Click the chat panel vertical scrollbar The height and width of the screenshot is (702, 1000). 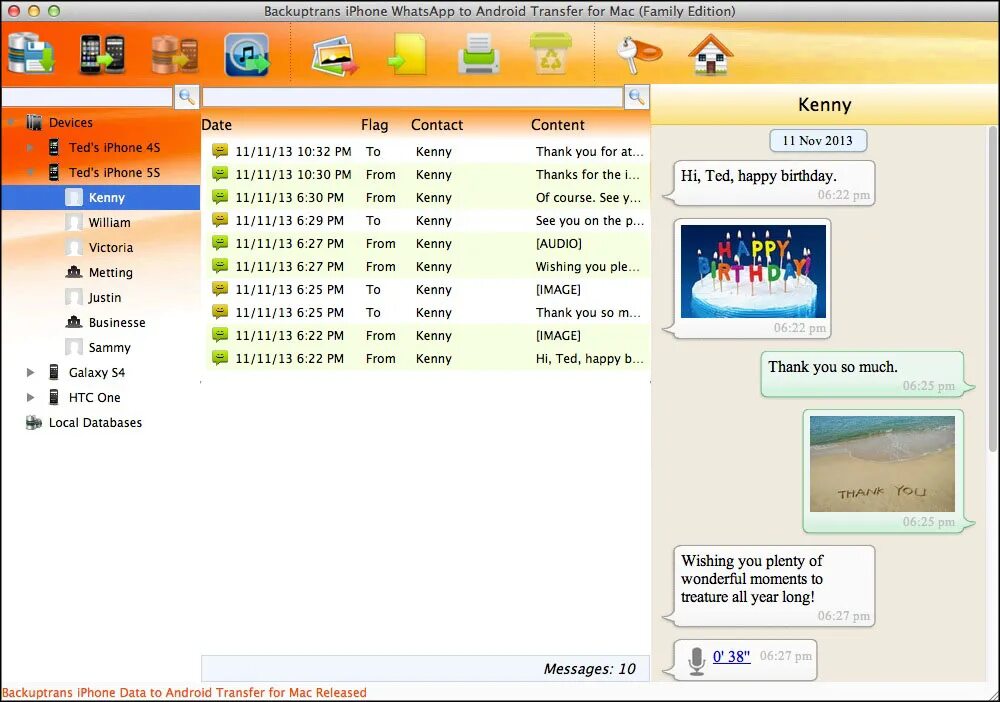(994, 287)
